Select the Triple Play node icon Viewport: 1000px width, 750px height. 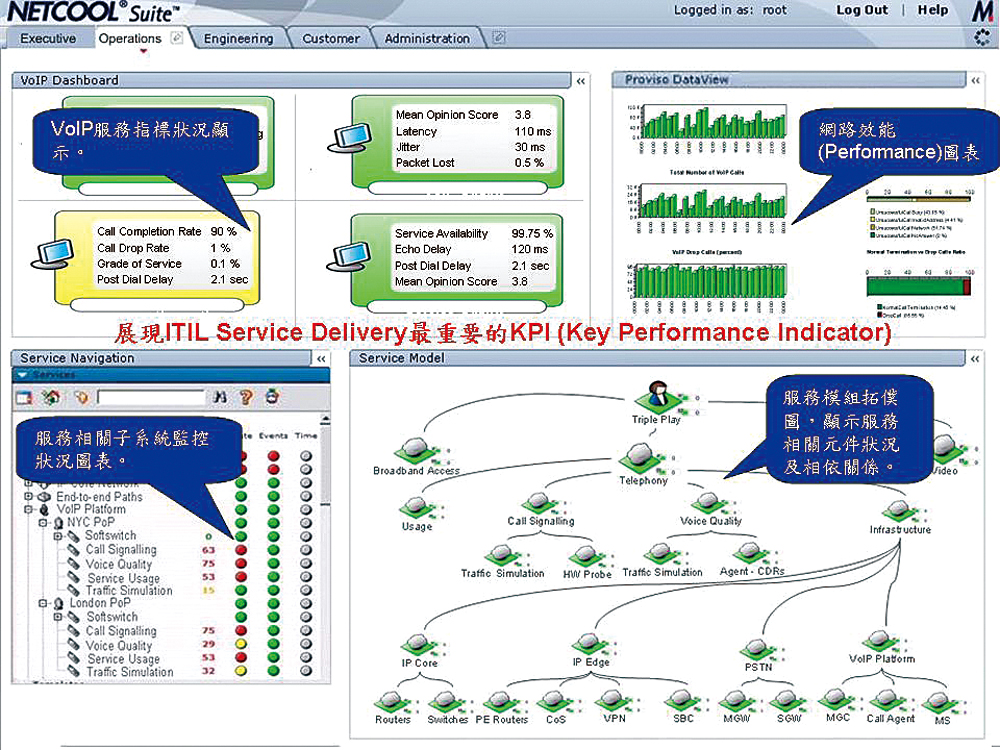click(x=656, y=396)
